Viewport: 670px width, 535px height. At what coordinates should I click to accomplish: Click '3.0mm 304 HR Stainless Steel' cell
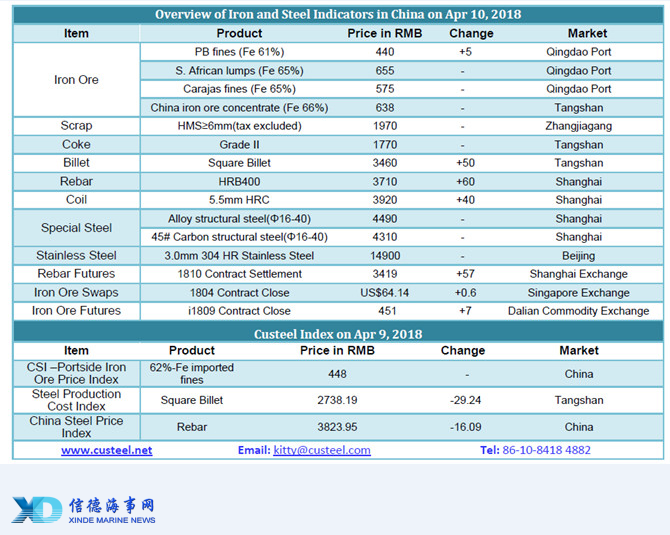tap(239, 256)
